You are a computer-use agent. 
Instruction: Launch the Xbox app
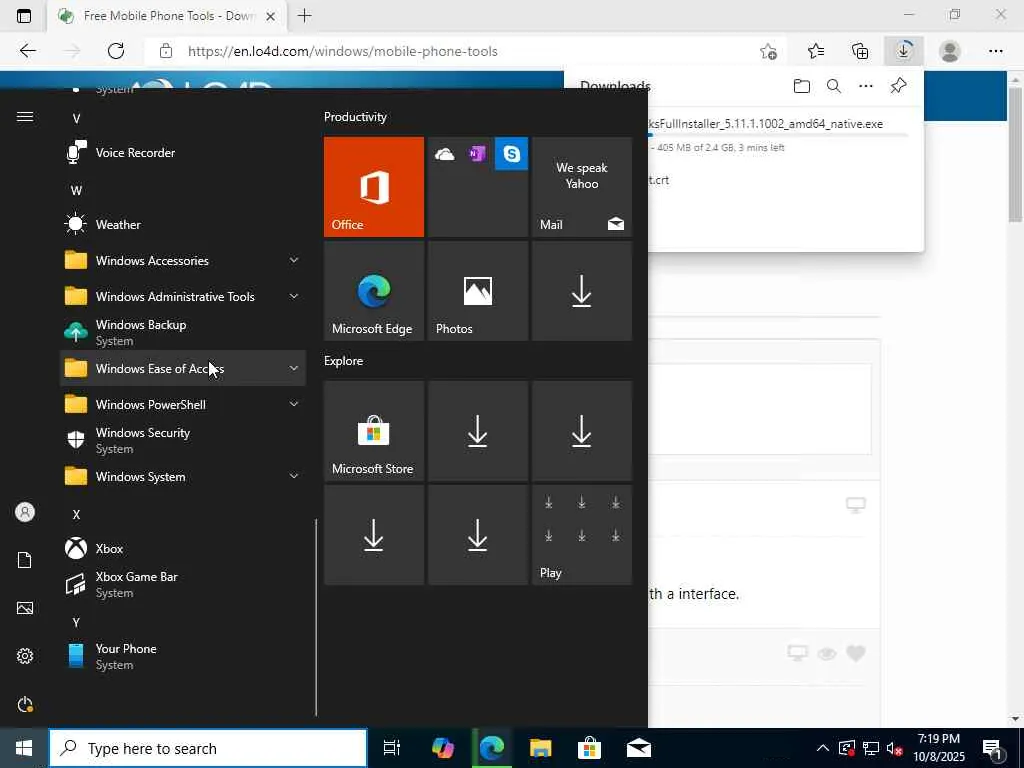tap(183, 549)
